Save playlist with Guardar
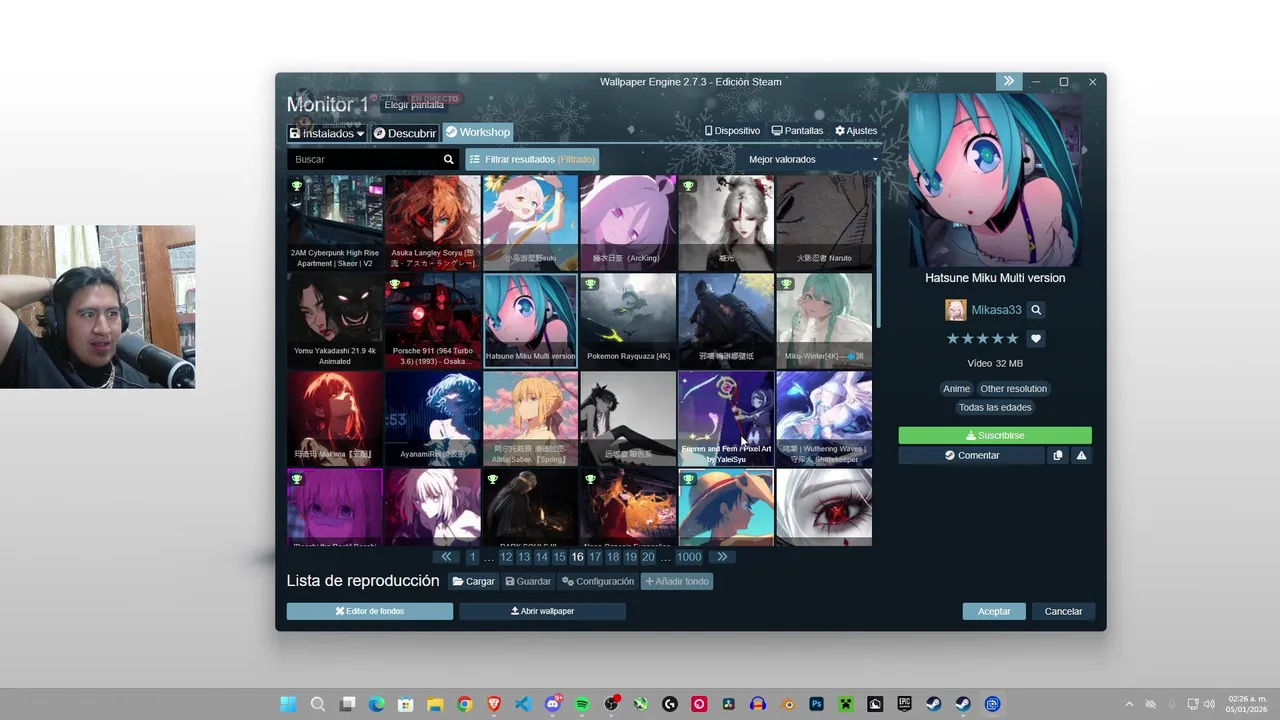The width and height of the screenshot is (1280, 720). pyautogui.click(x=528, y=581)
